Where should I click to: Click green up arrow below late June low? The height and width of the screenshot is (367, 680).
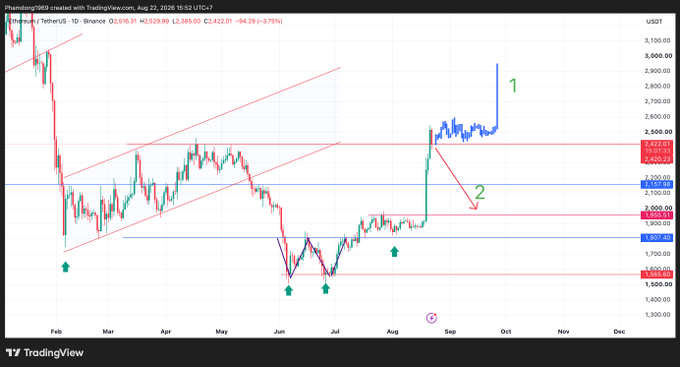(326, 288)
